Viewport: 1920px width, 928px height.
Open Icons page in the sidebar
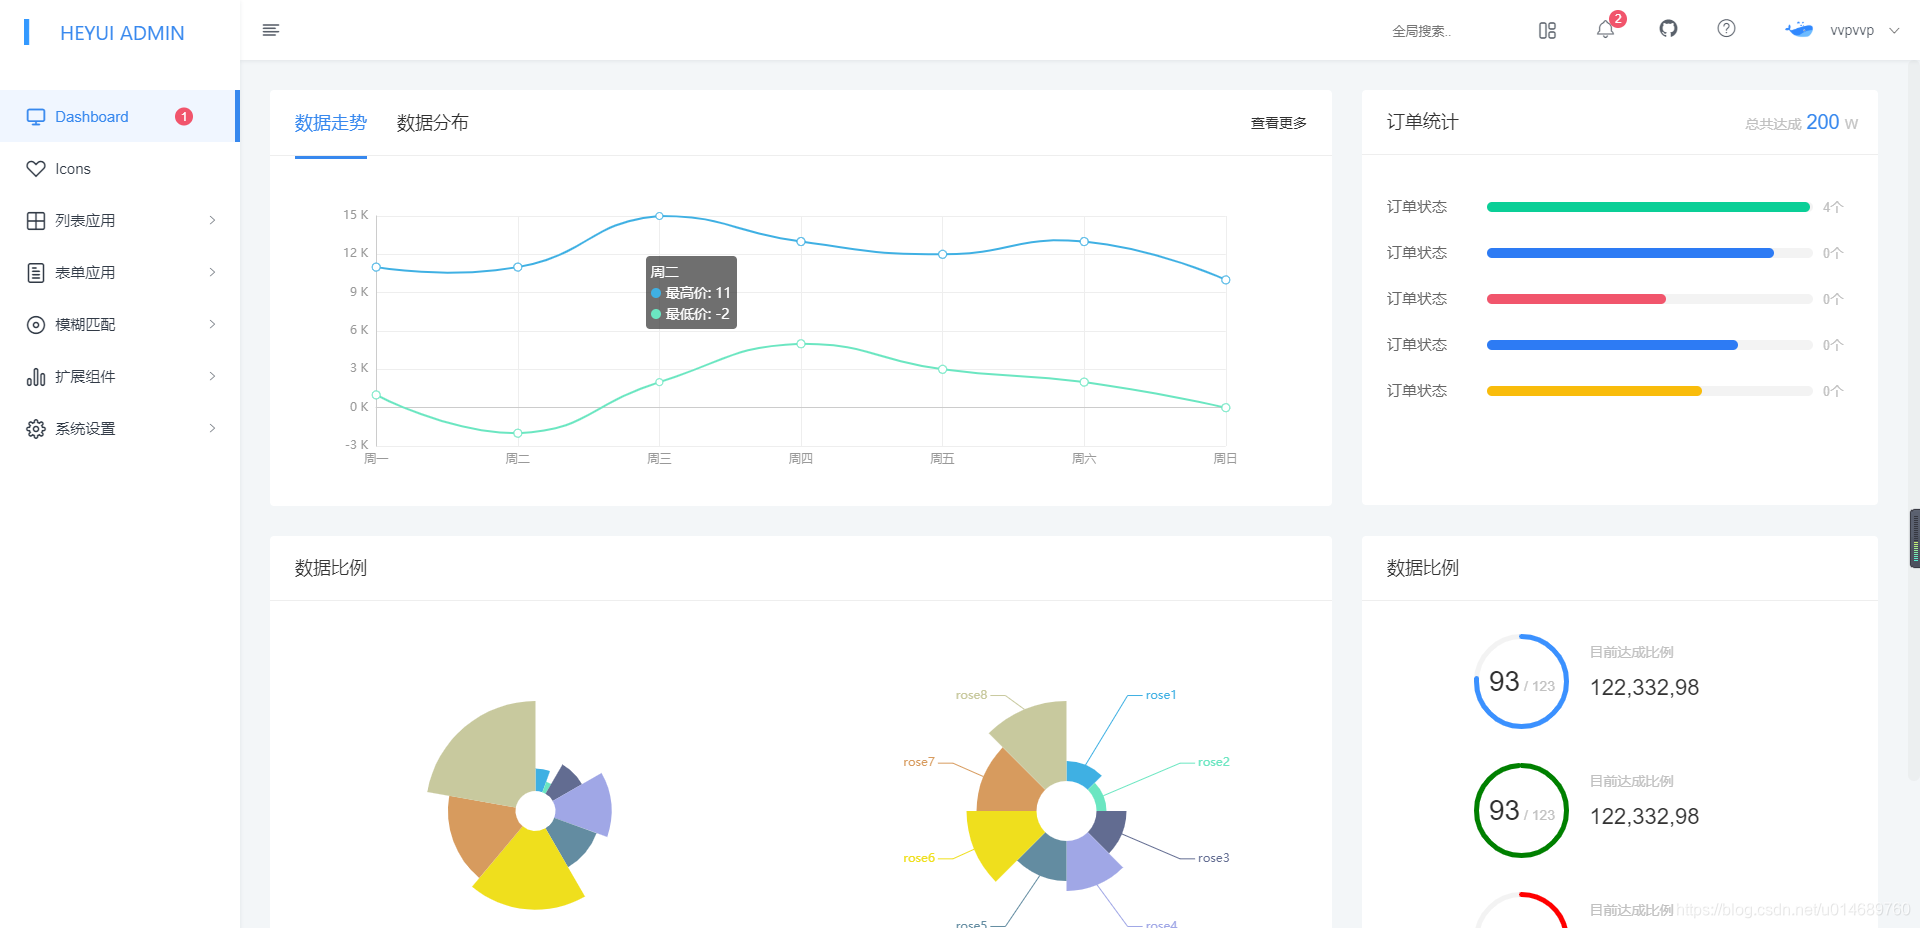(x=119, y=168)
